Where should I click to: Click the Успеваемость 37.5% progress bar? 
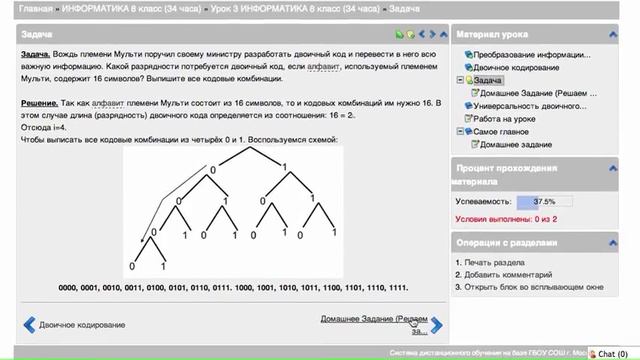click(x=544, y=202)
